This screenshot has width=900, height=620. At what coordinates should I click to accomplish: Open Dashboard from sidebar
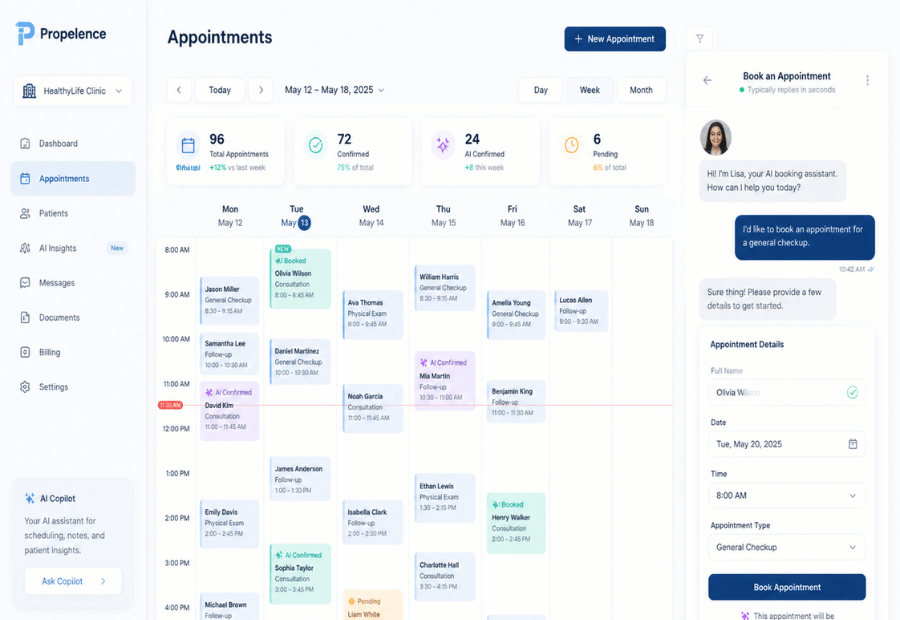tap(73, 144)
